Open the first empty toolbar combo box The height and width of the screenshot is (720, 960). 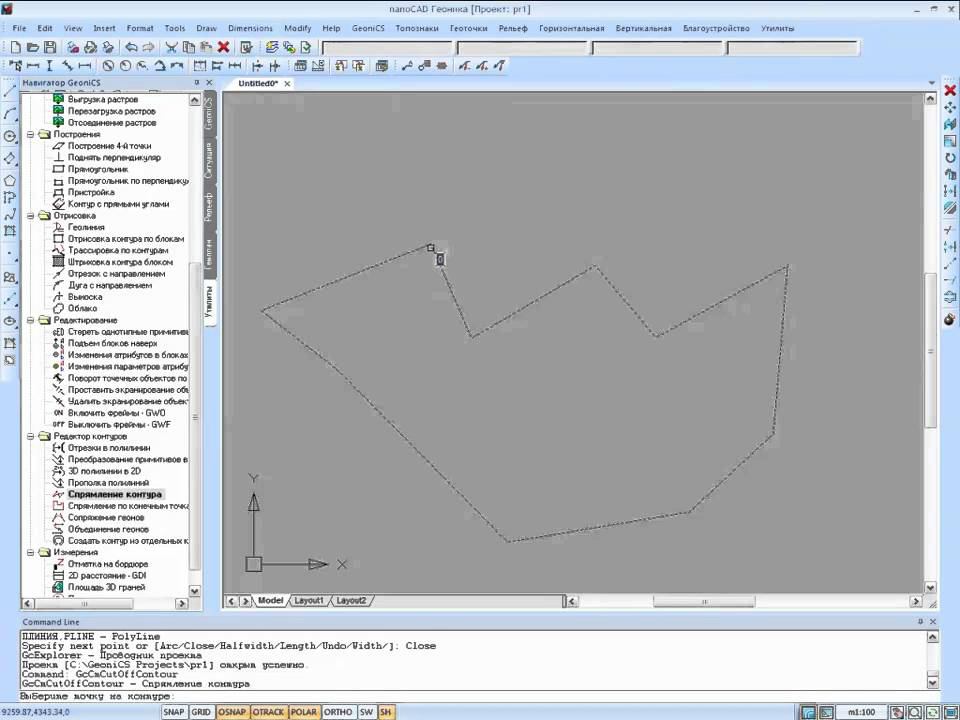(x=387, y=48)
